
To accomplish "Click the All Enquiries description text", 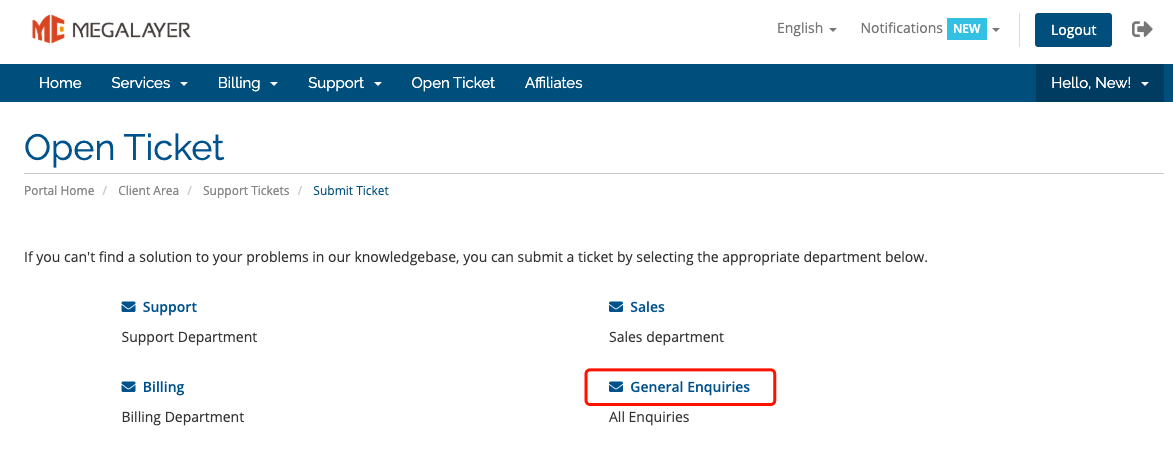I will click(649, 417).
